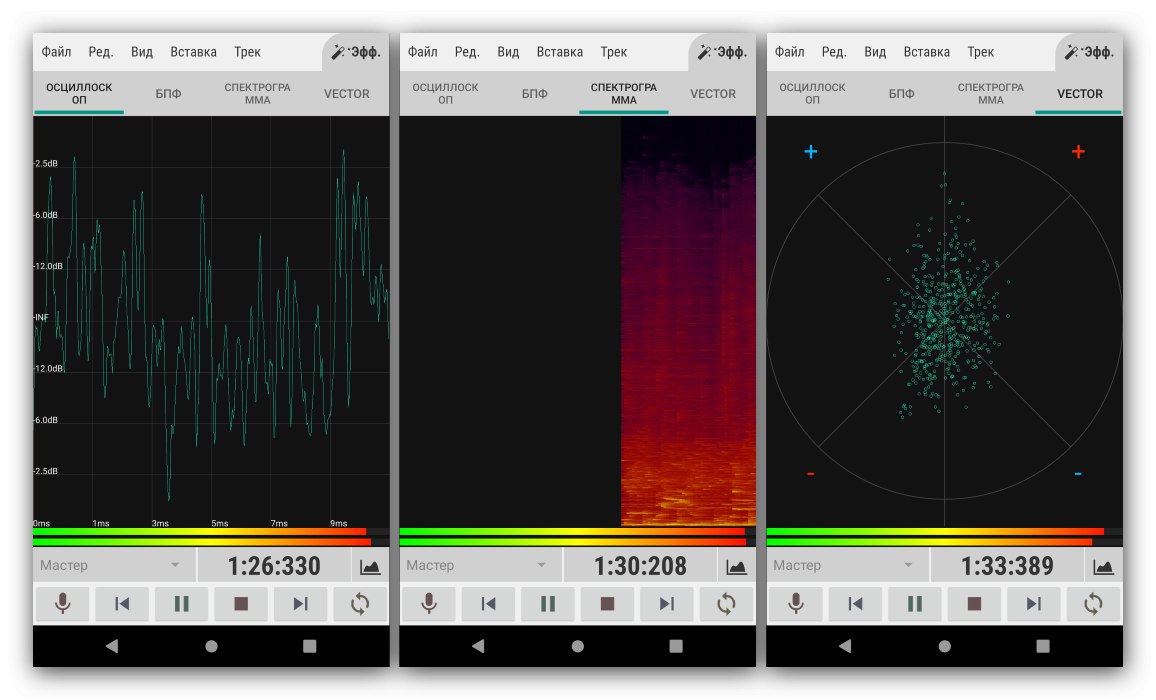Open Трек menu in the middle screen

point(613,52)
